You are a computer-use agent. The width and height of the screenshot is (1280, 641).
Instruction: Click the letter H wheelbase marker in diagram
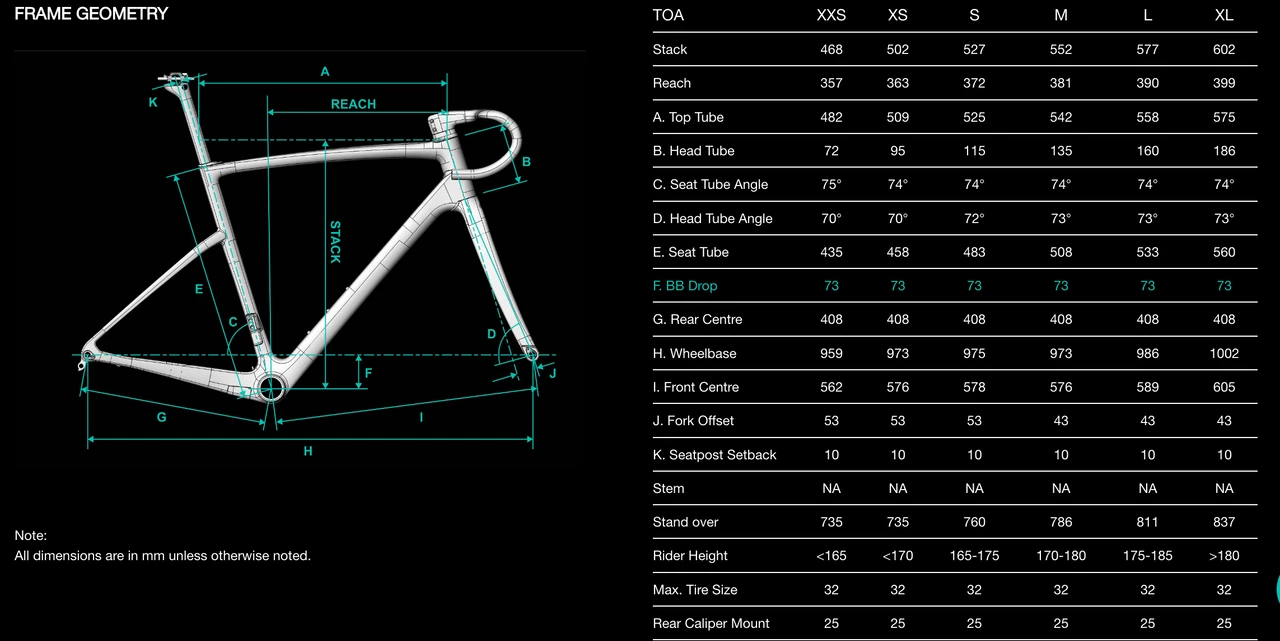pyautogui.click(x=308, y=452)
